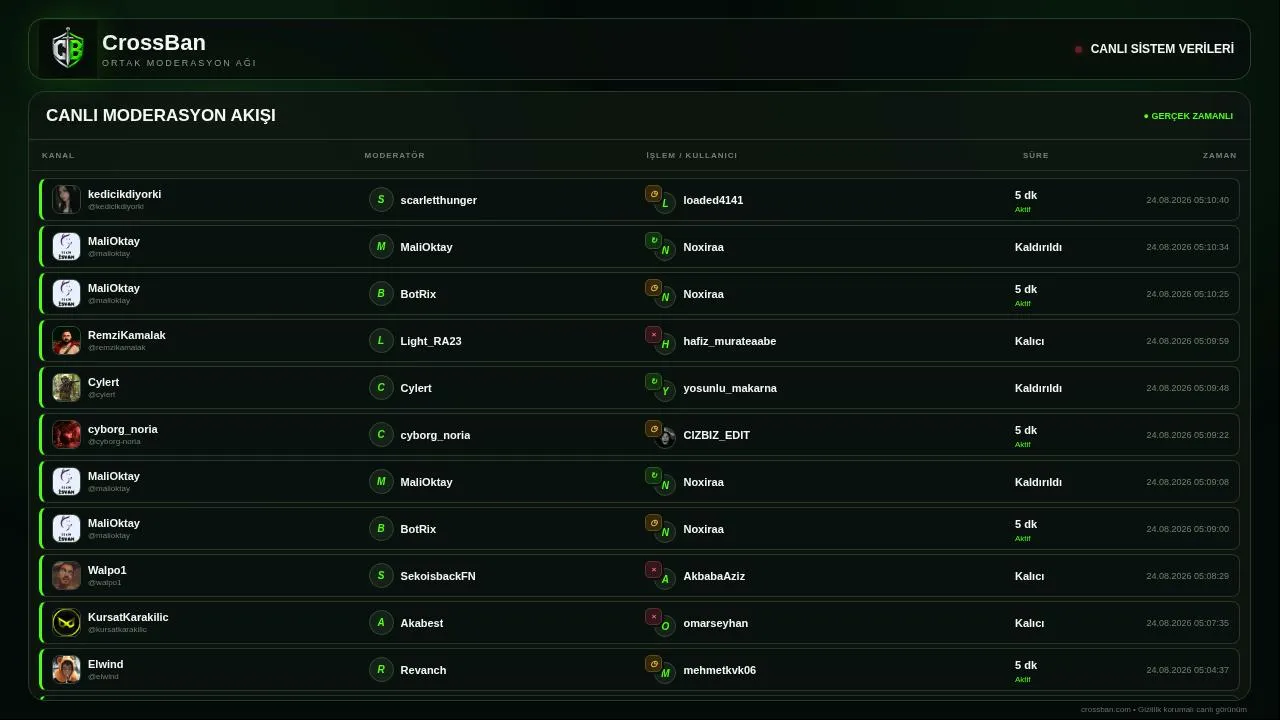Screen dimensions: 1280x720
Task: Click the timeout icon beside loaded4141
Action: (653, 194)
